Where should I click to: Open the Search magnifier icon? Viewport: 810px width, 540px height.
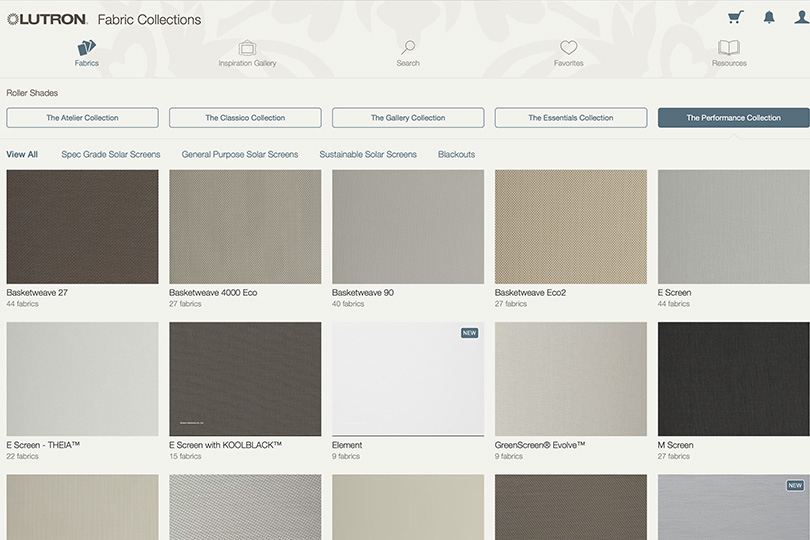pos(408,48)
